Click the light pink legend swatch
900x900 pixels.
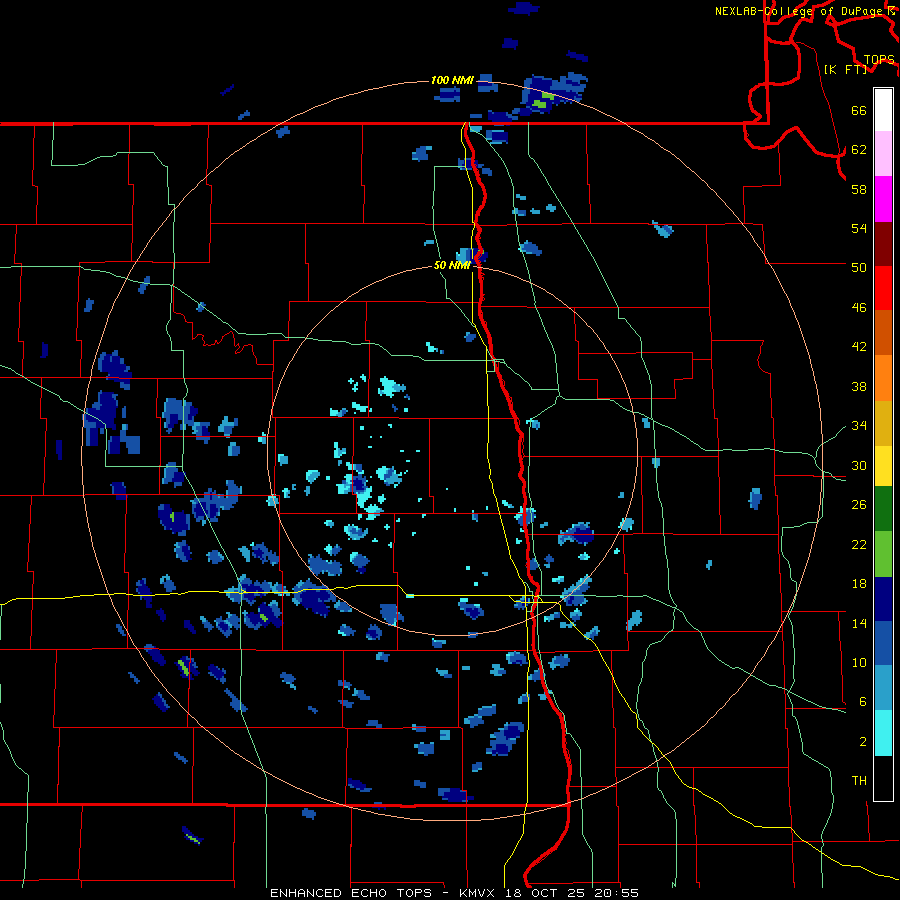pos(883,154)
